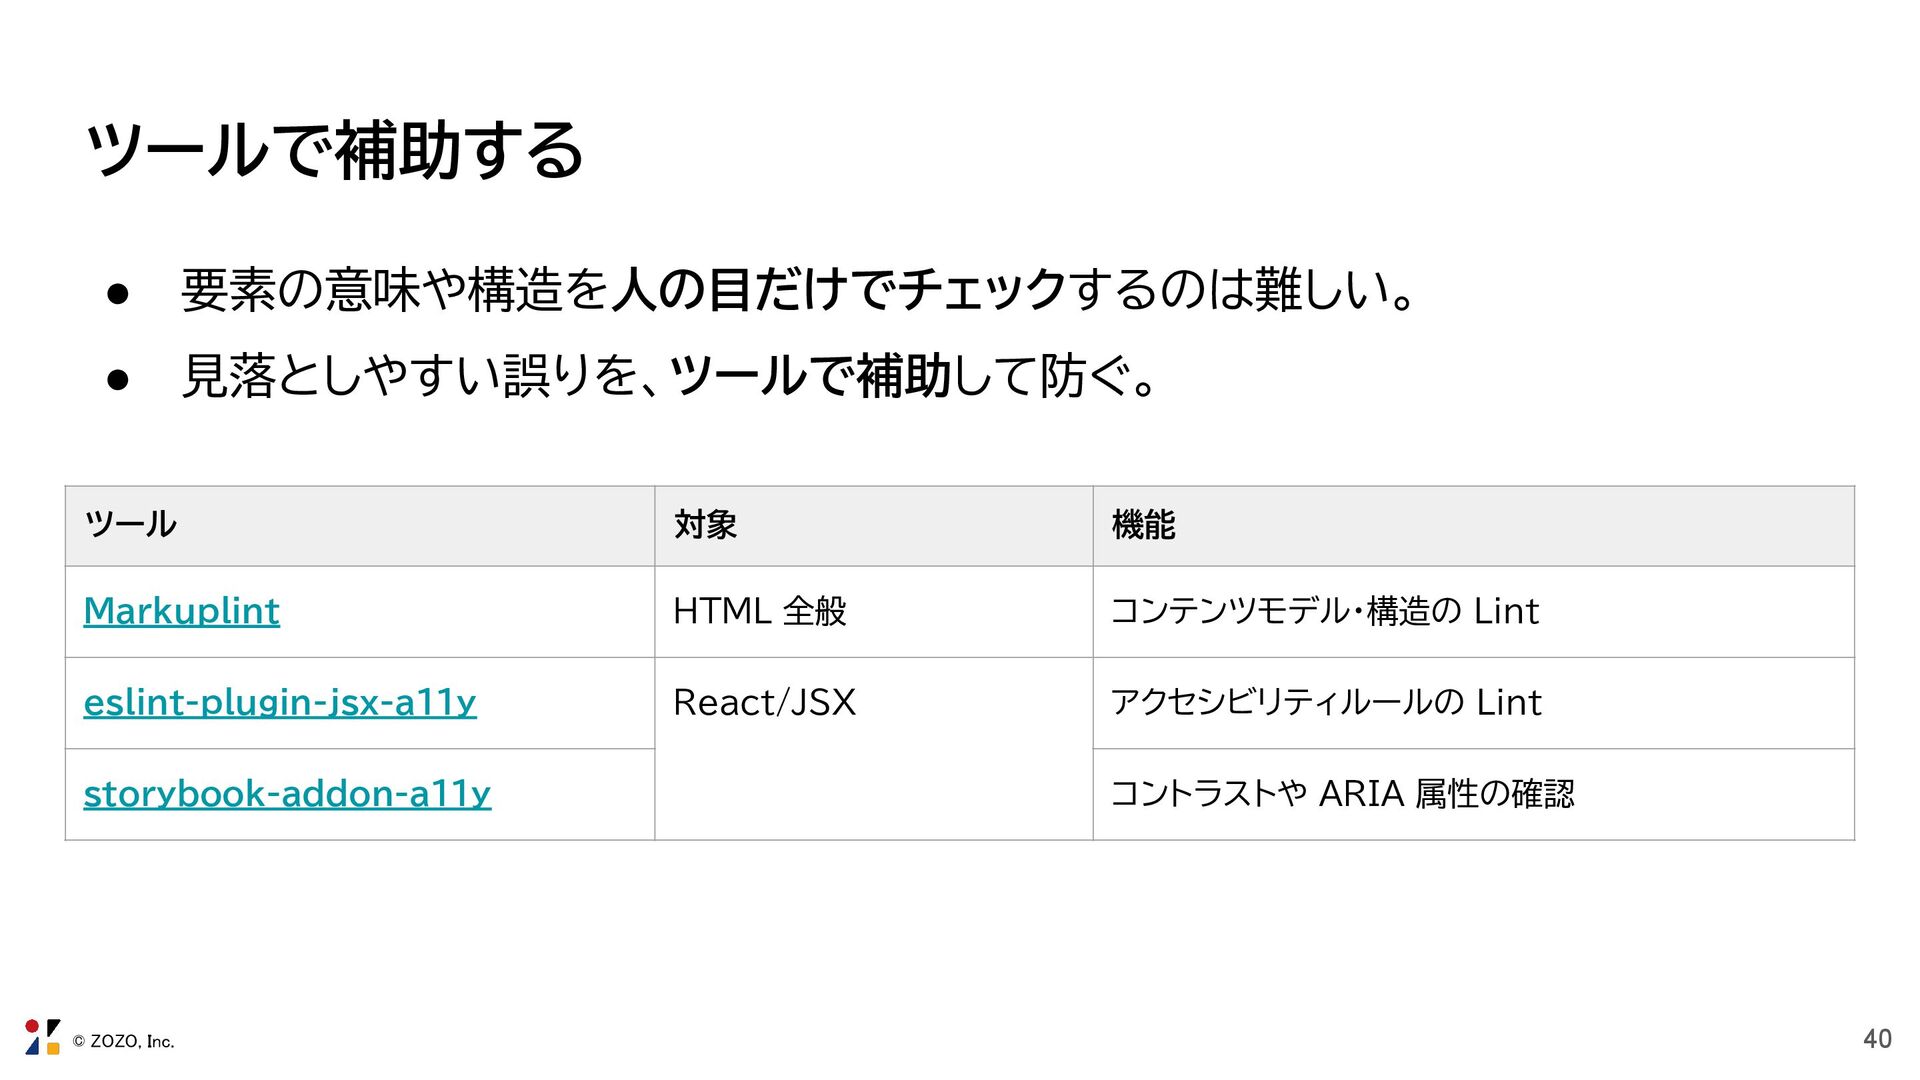Click the ツール column header
1920x1080 pixels.
tap(360, 526)
